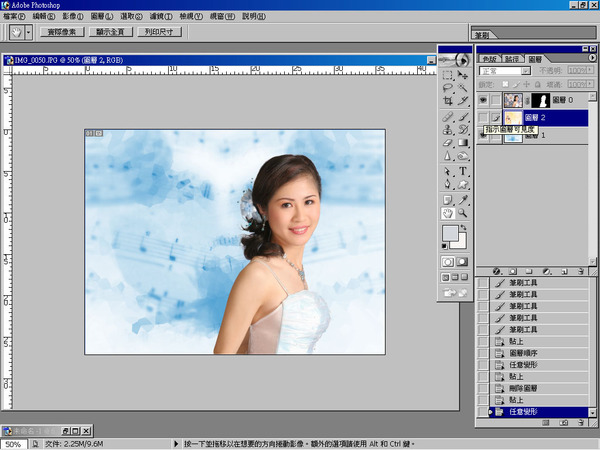Screen dimensions: 600x450
Task: Toggle visibility eye of 圖層 1
Action: click(484, 136)
